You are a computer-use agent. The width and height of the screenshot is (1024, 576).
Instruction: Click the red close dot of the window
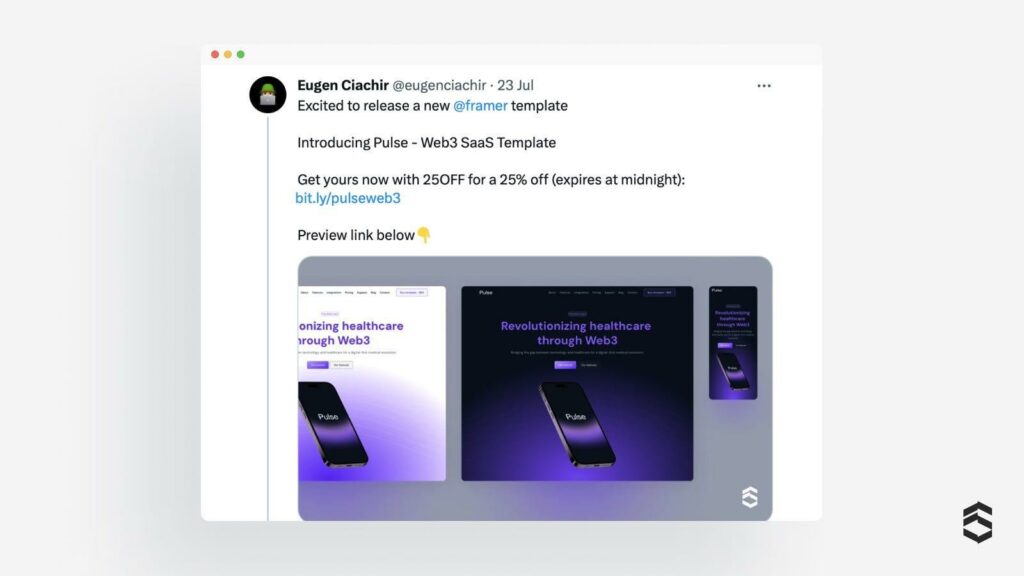215,54
